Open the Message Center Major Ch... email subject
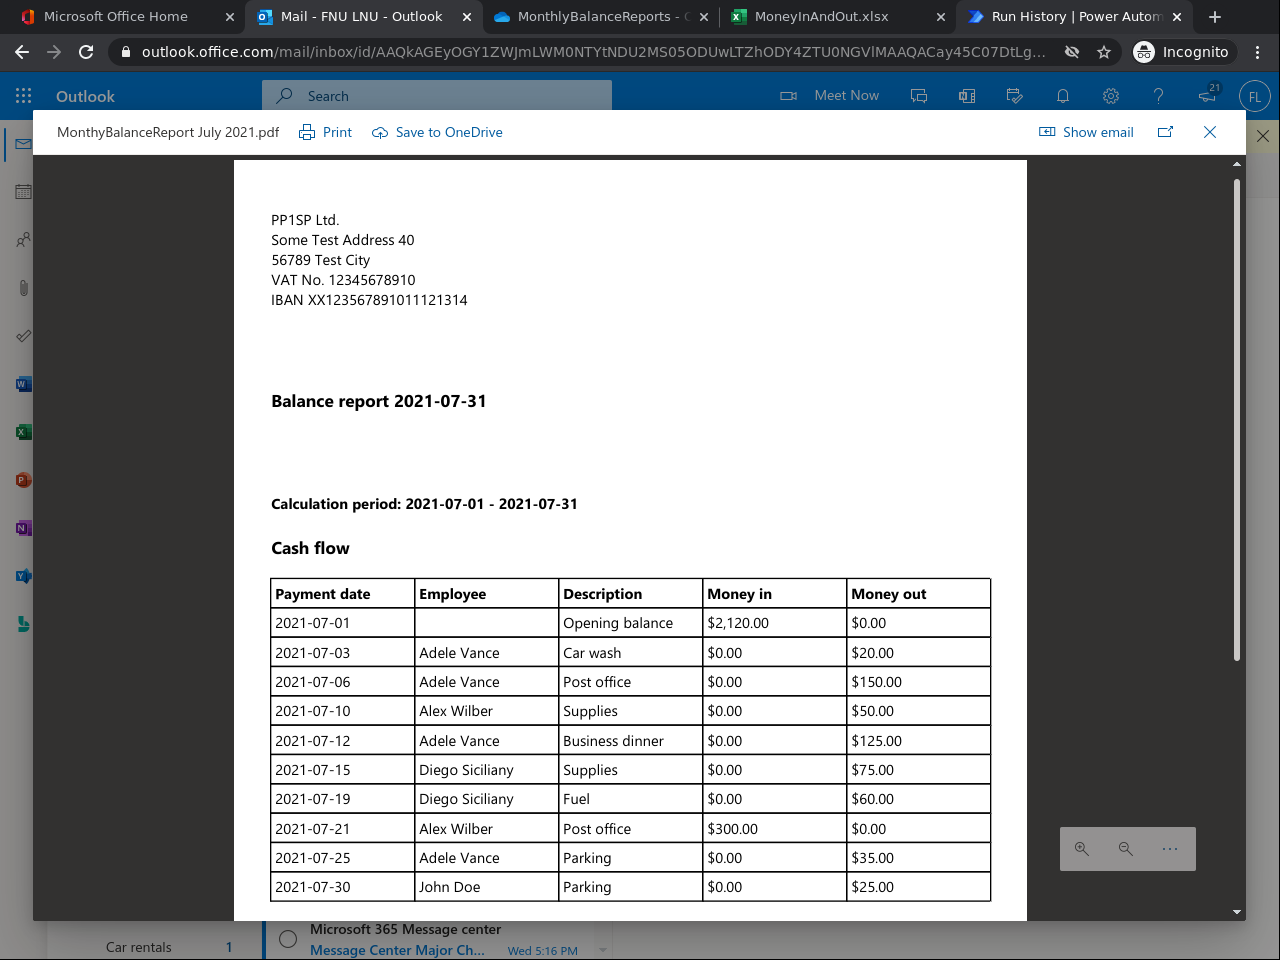Image resolution: width=1280 pixels, height=960 pixels. point(397,950)
